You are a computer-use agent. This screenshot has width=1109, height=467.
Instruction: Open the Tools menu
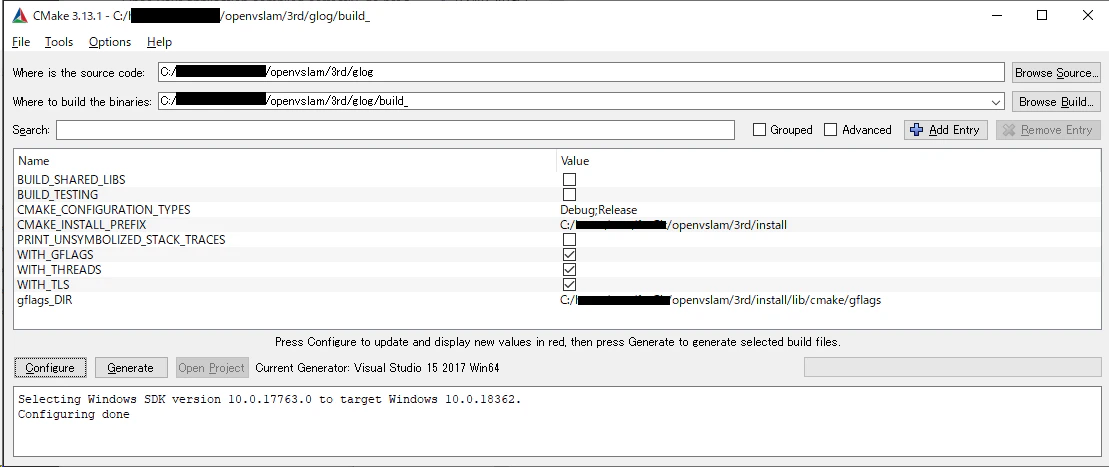click(x=59, y=42)
